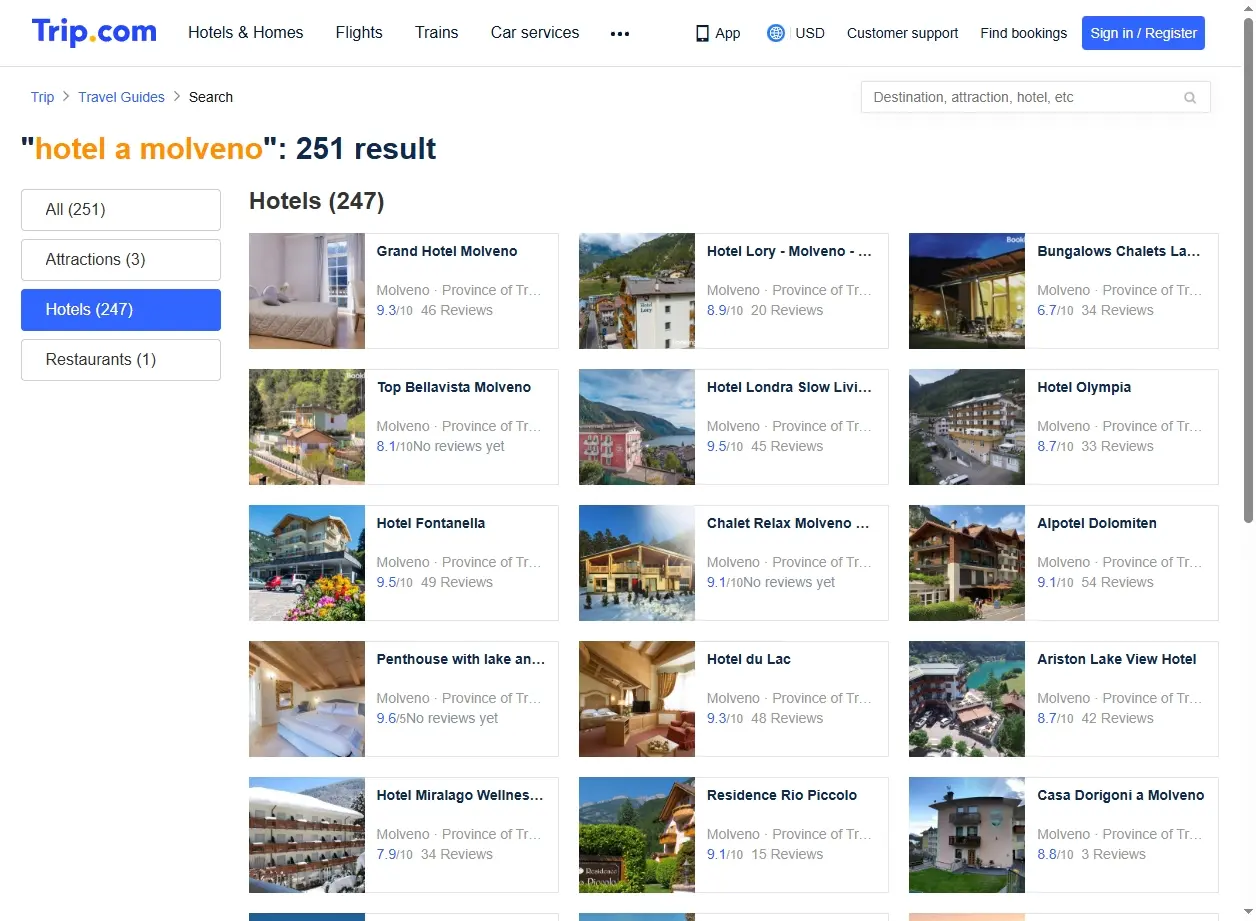Open Customer support link

902,33
